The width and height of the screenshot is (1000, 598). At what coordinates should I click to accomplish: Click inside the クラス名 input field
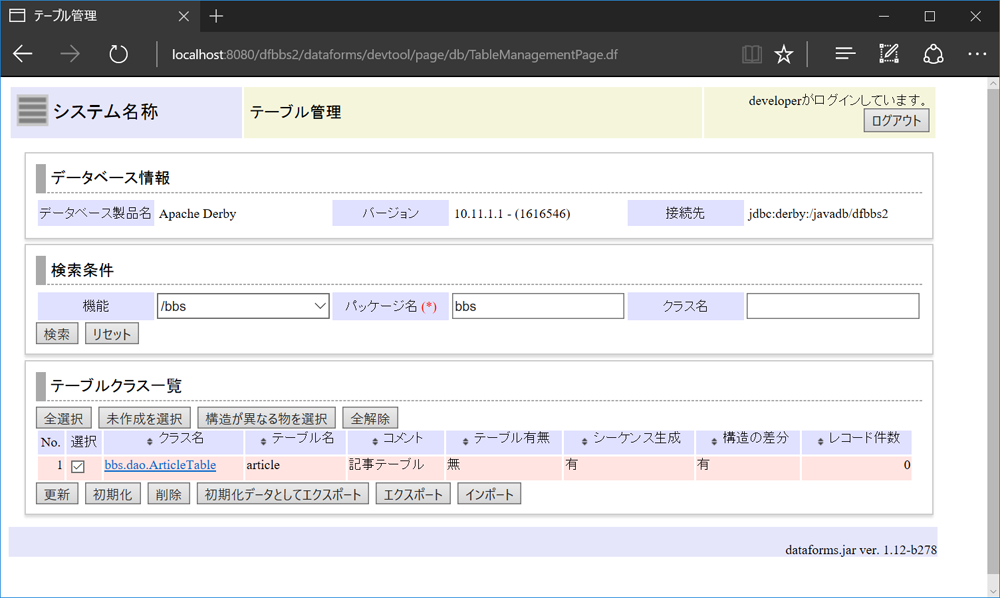click(x=832, y=305)
